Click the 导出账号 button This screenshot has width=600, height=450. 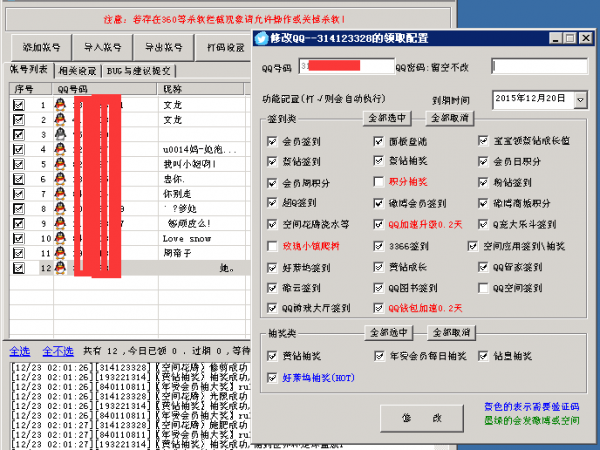pyautogui.click(x=164, y=47)
